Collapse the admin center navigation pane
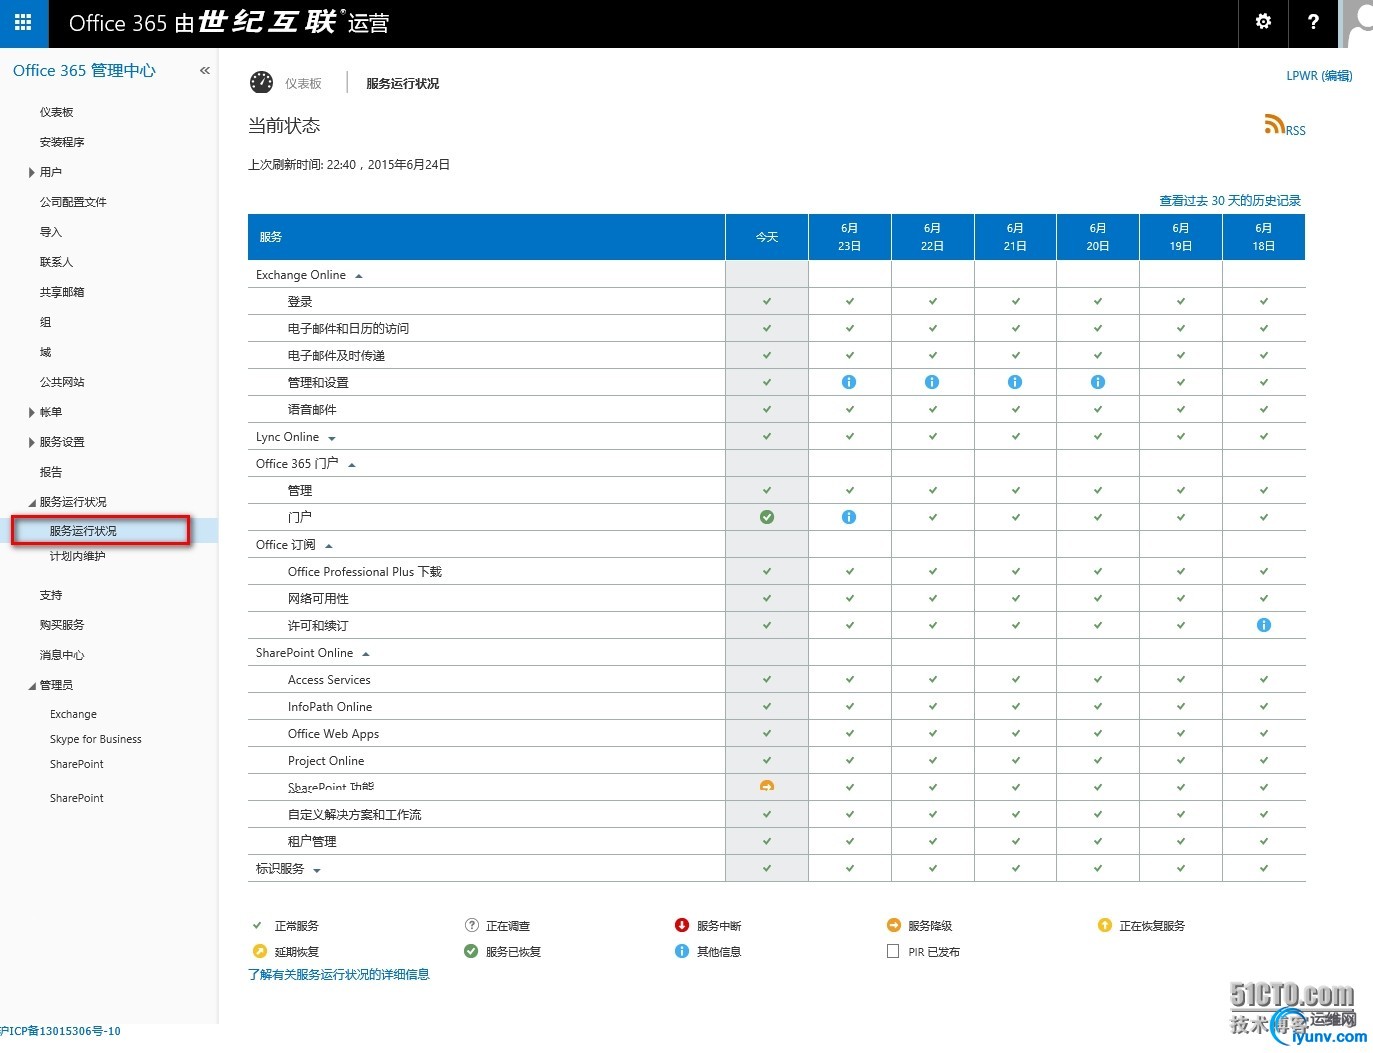1373x1053 pixels. (205, 71)
